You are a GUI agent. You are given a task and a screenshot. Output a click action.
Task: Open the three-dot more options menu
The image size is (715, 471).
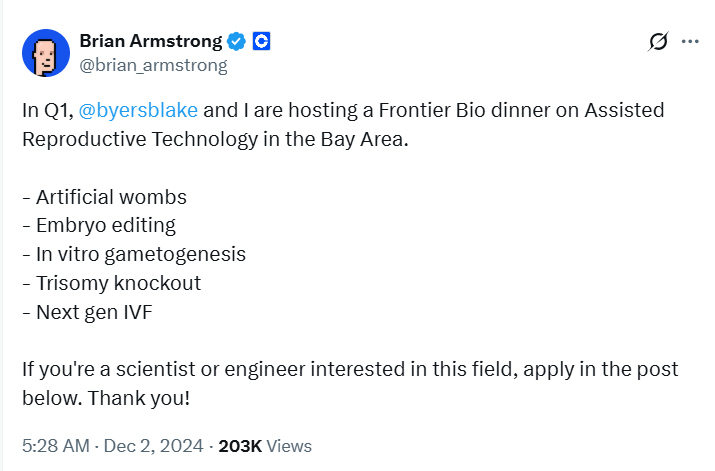pos(690,42)
